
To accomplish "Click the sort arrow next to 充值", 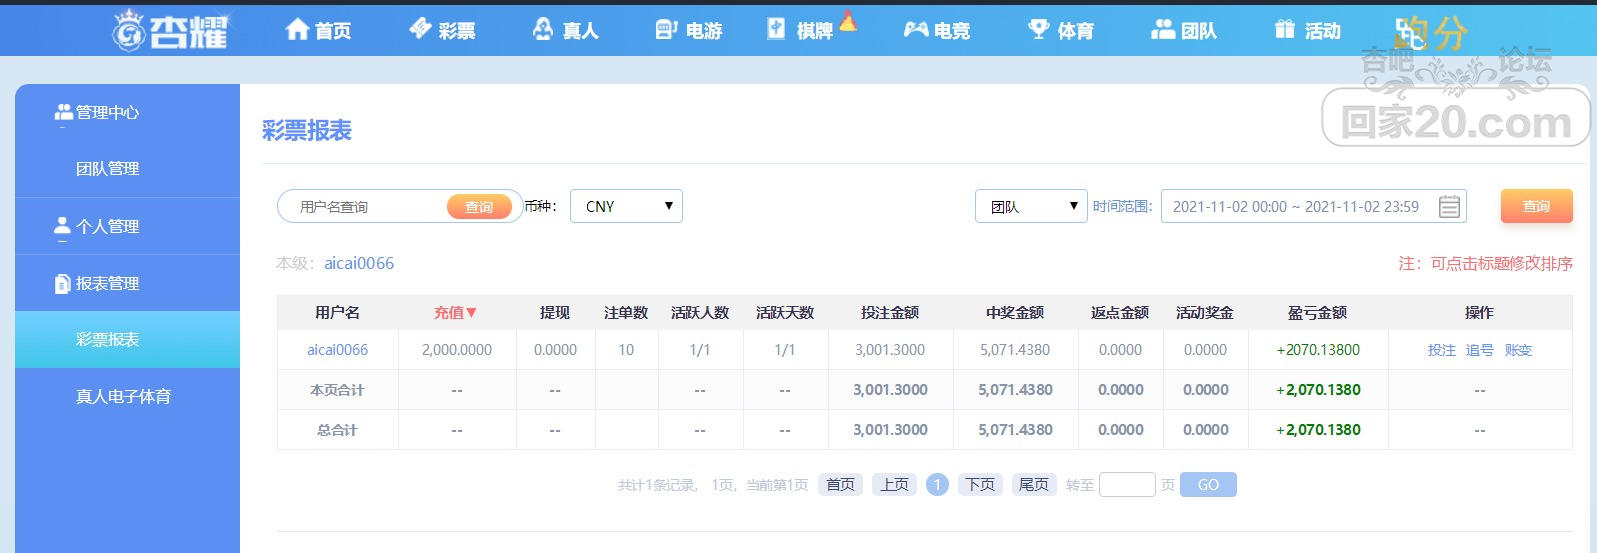I will pyautogui.click(x=472, y=313).
